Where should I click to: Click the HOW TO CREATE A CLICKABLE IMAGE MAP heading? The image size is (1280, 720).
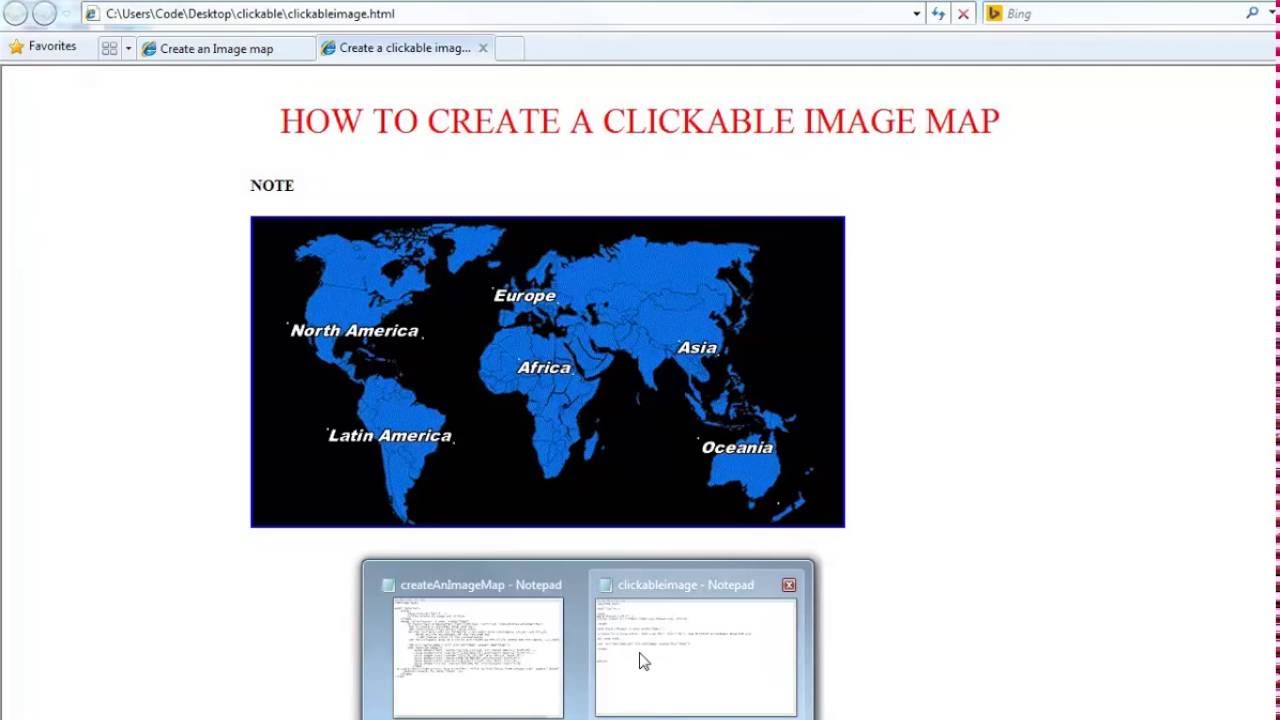pyautogui.click(x=640, y=121)
